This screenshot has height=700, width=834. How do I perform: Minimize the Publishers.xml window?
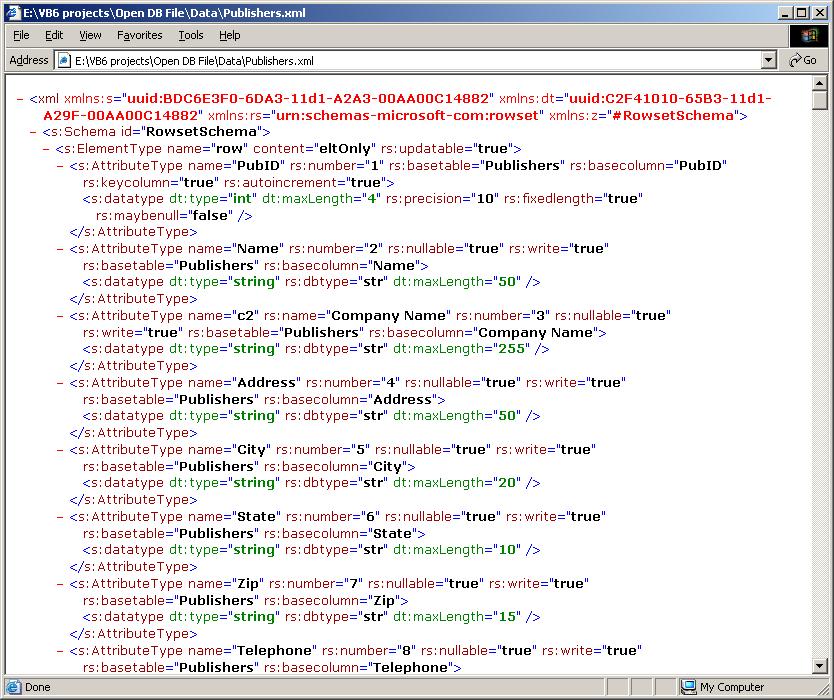click(x=786, y=13)
